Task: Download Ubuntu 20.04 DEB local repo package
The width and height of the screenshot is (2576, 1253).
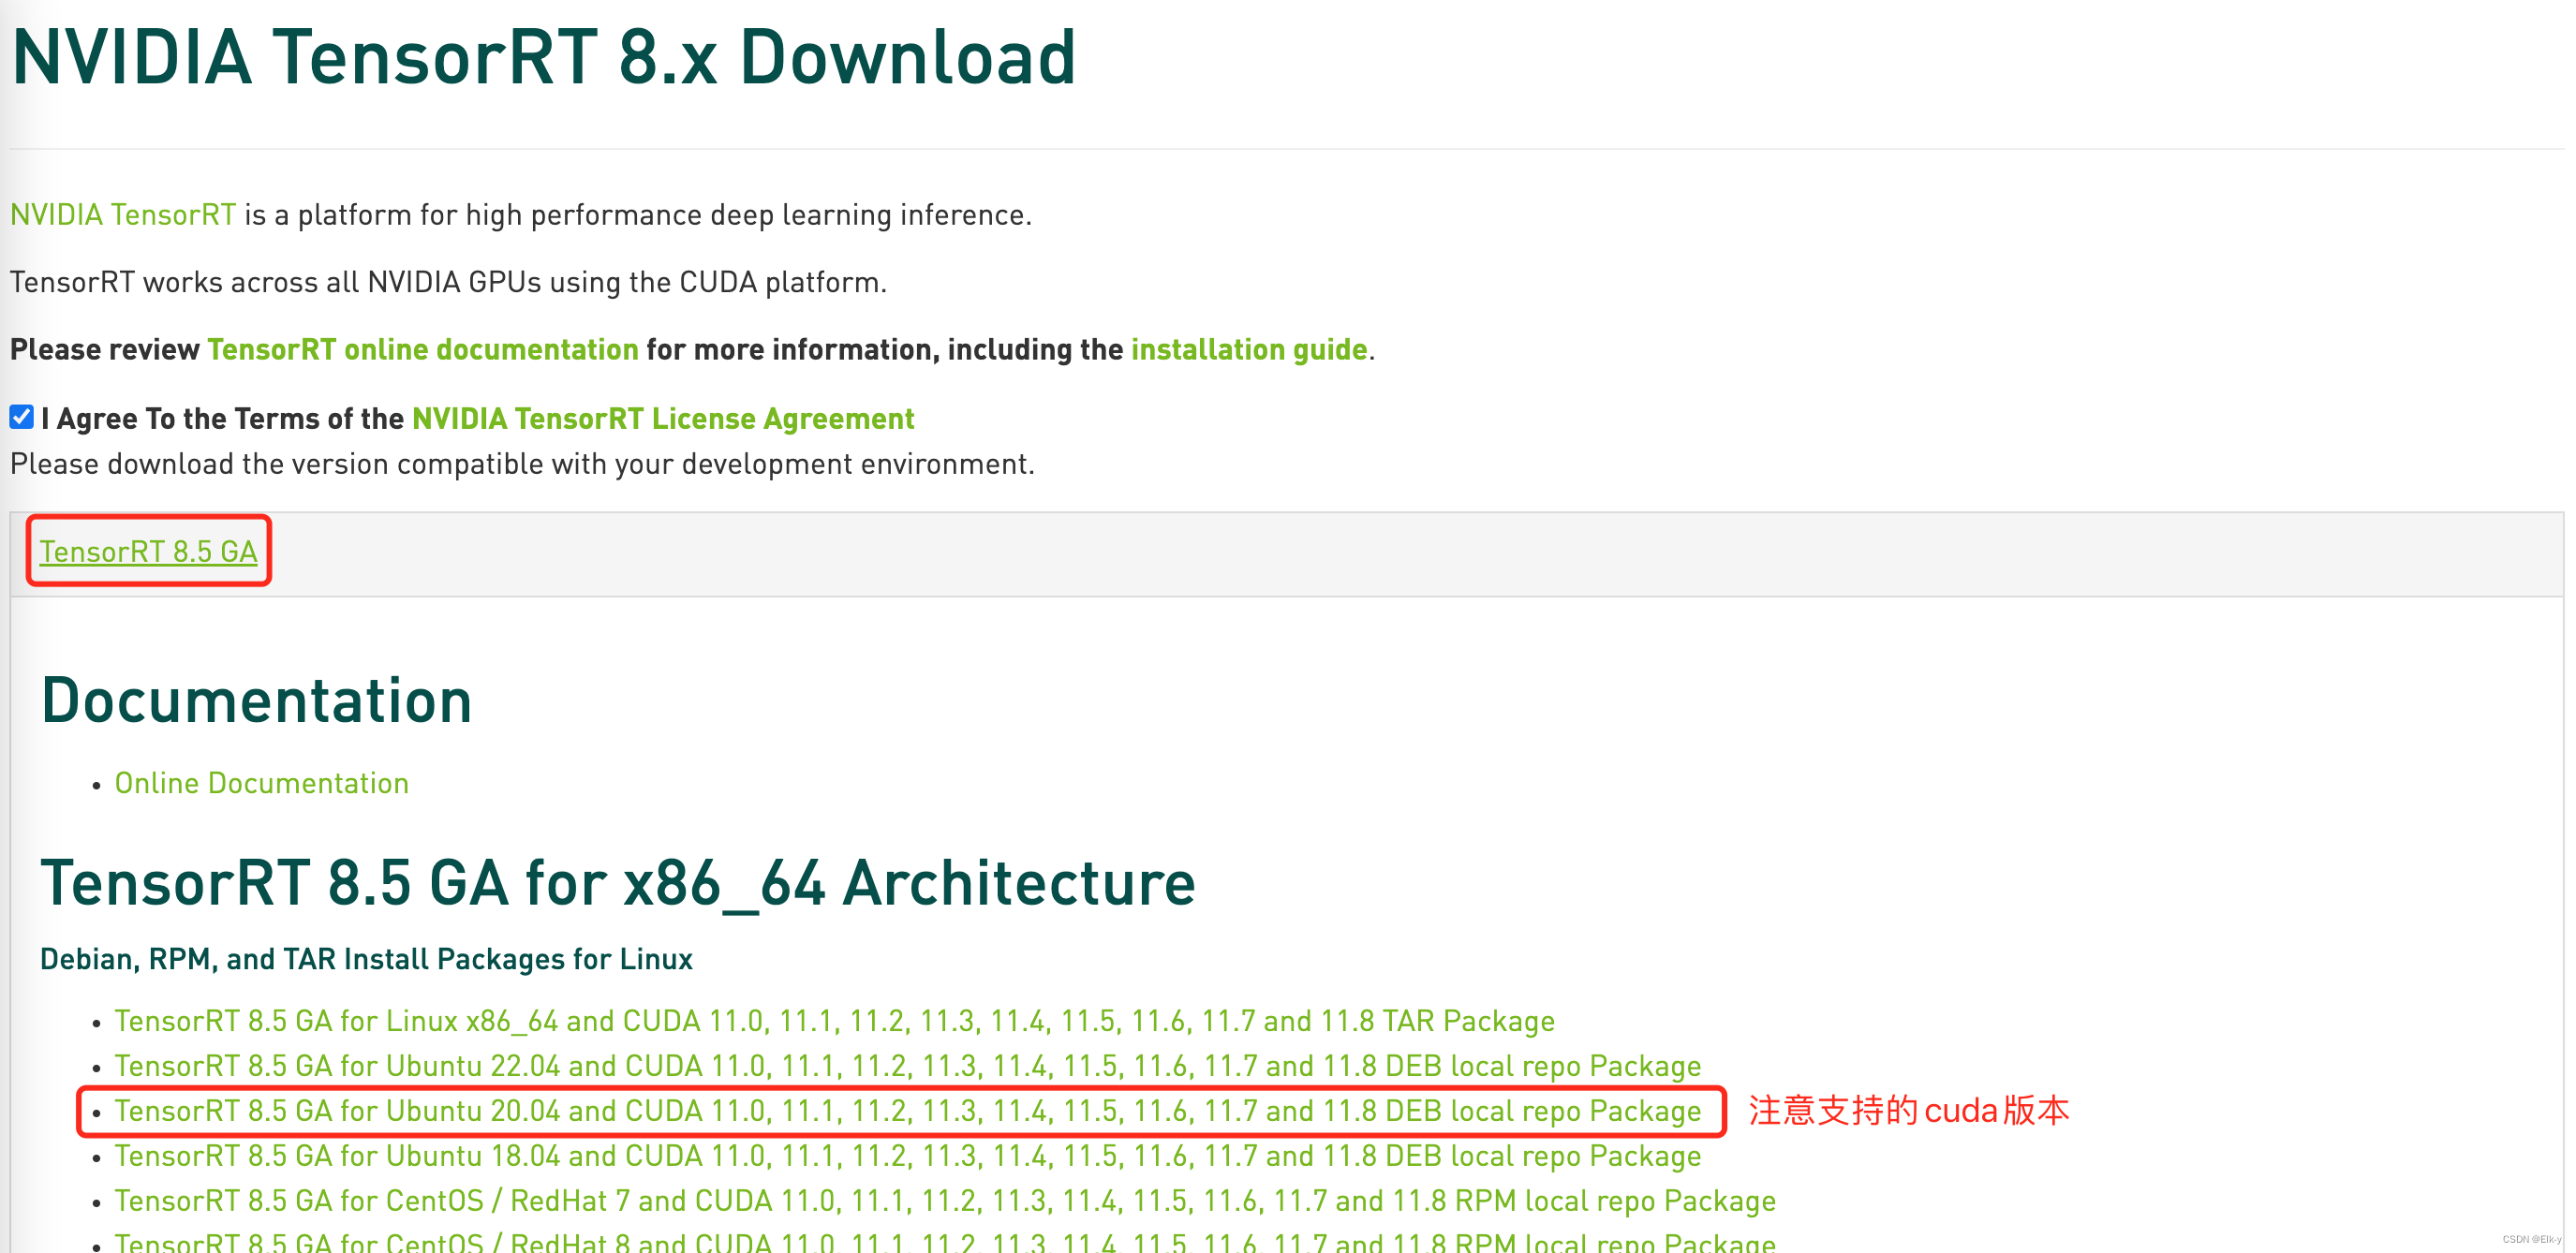Action: [x=908, y=1111]
